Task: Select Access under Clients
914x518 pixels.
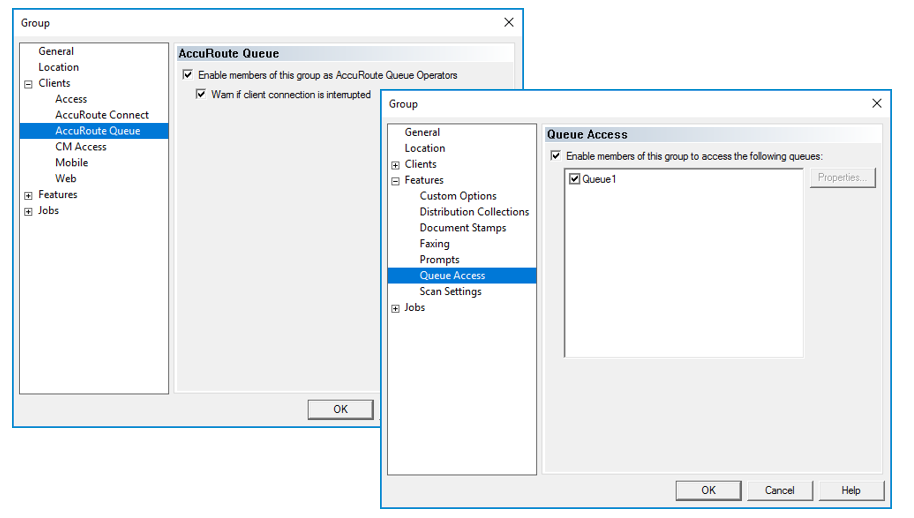Action: tap(71, 99)
